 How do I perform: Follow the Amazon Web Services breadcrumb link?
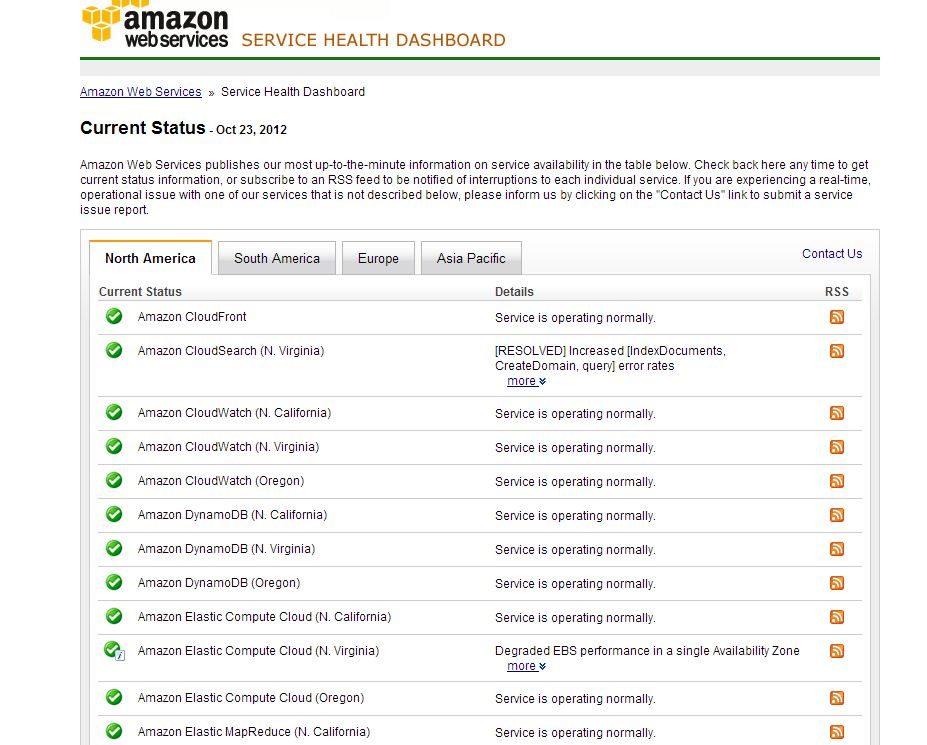click(140, 92)
